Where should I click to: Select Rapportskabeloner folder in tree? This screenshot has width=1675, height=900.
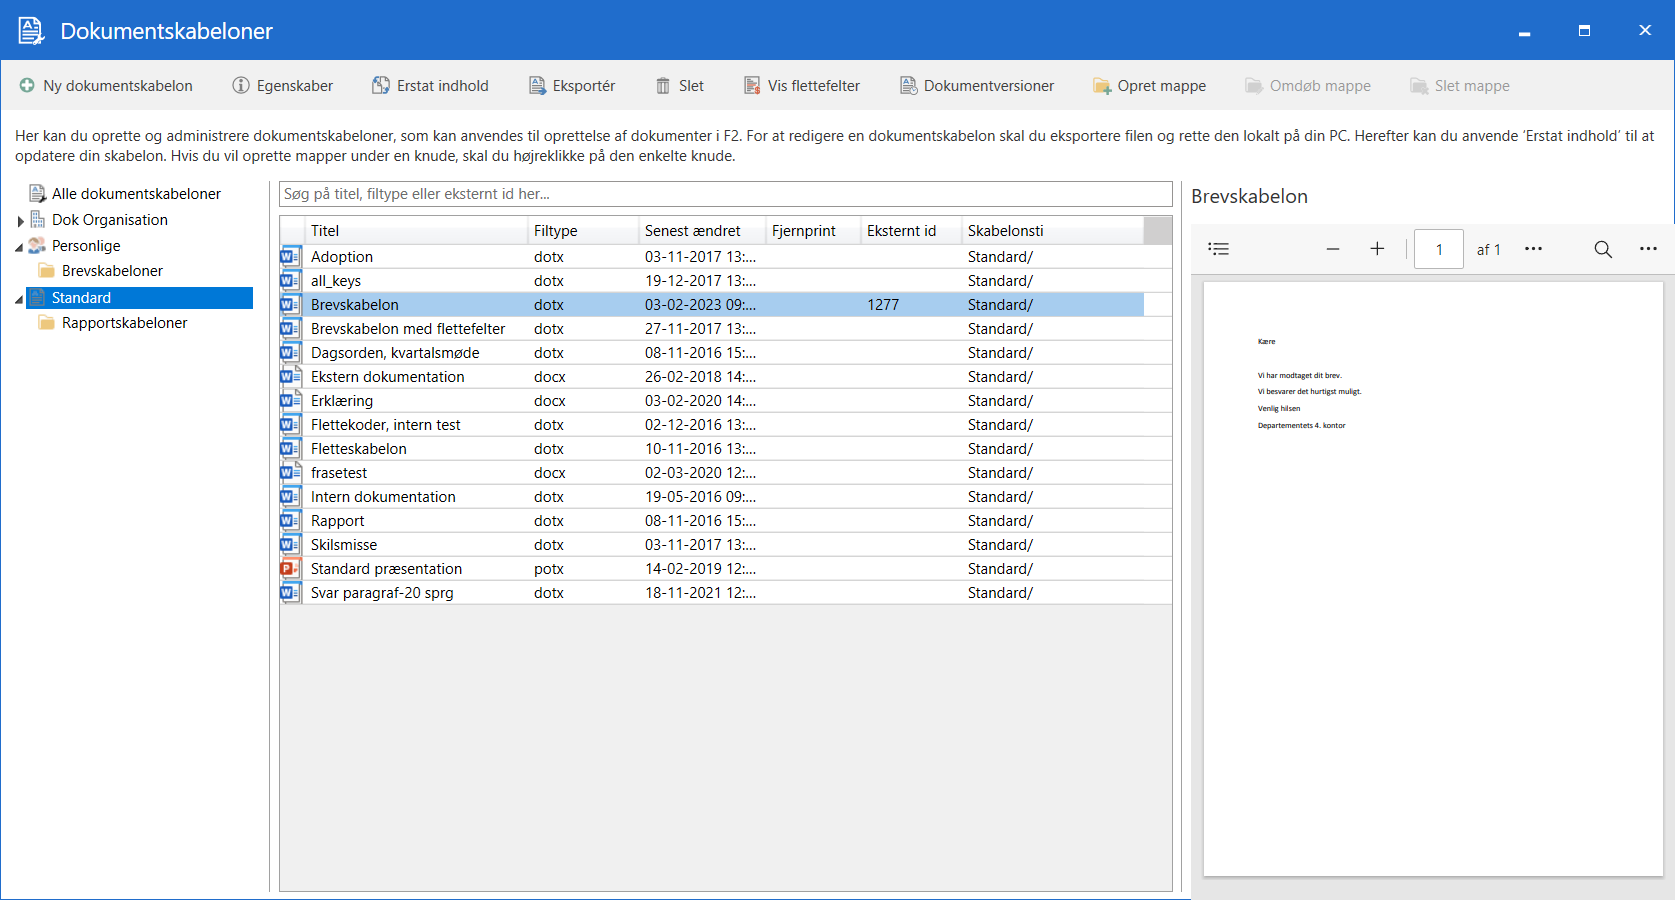click(x=124, y=323)
